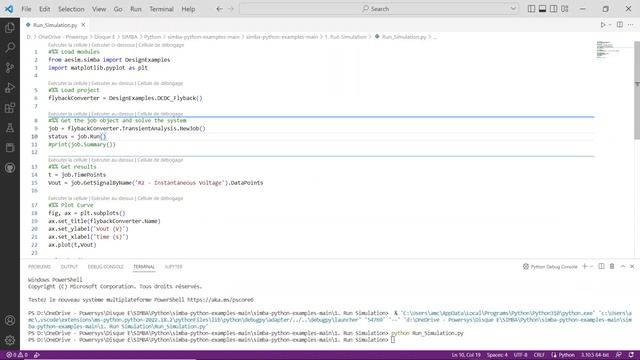Image resolution: width=640 pixels, height=360 pixels.
Task: Change indentation via Spaces: 4
Action: point(497,355)
